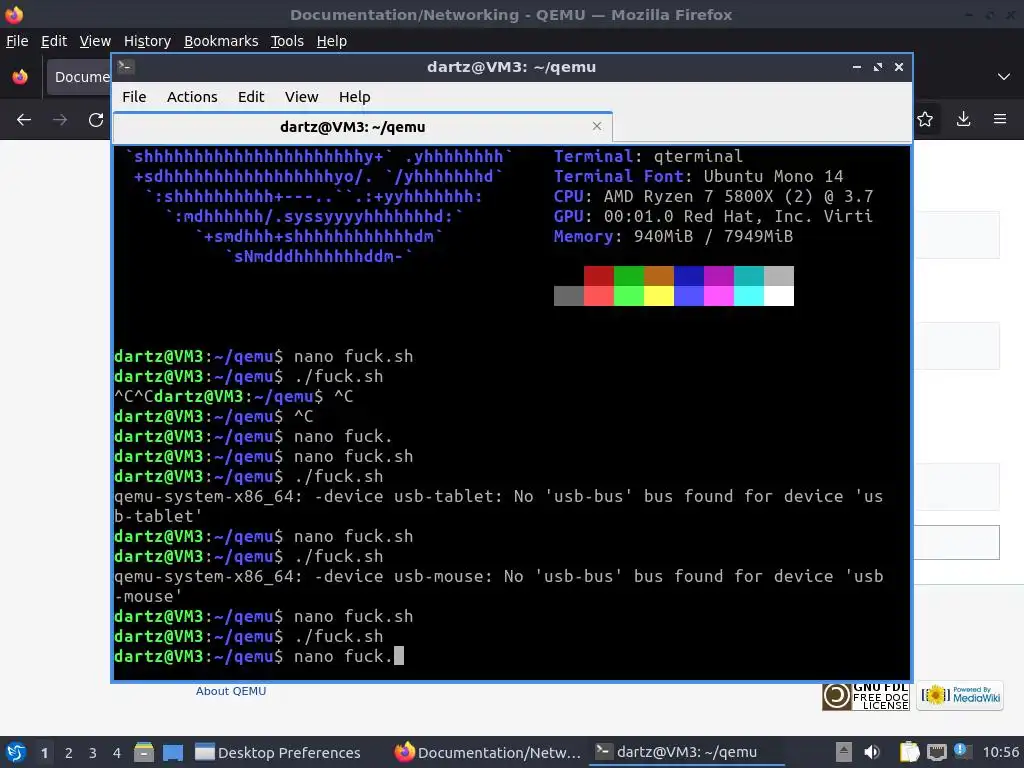Open the terminal's View menu

[x=301, y=97]
